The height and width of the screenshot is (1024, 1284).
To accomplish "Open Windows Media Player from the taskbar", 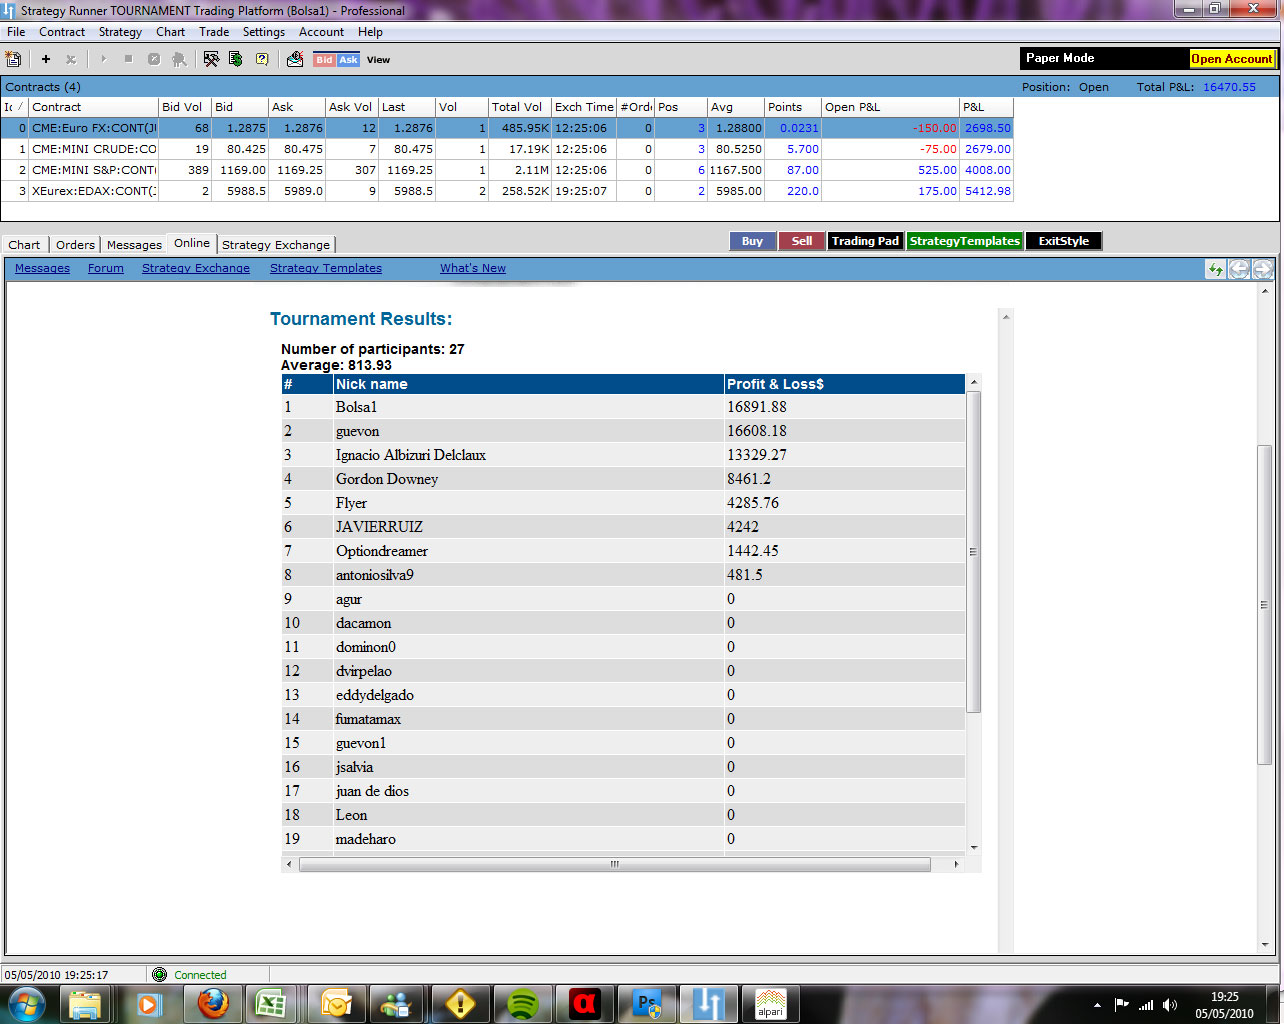I will click(150, 1003).
